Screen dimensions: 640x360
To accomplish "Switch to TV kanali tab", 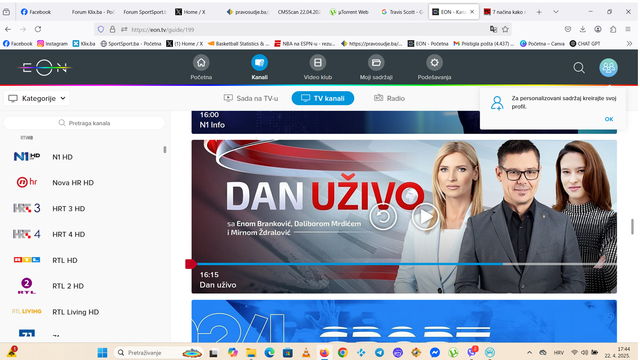I will point(322,98).
